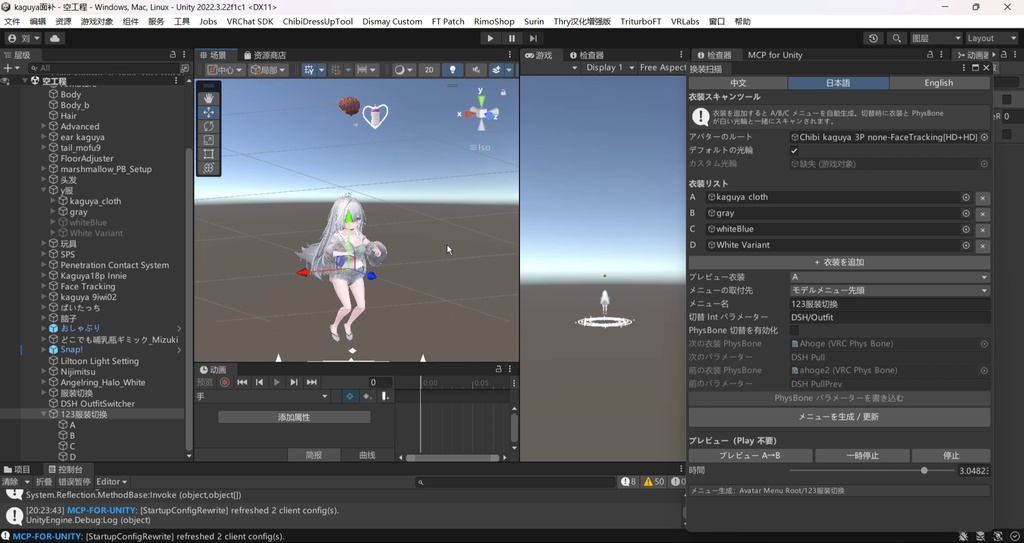Switch to the 项目 tab
Viewport: 1024px width, 543px height.
pos(18,469)
